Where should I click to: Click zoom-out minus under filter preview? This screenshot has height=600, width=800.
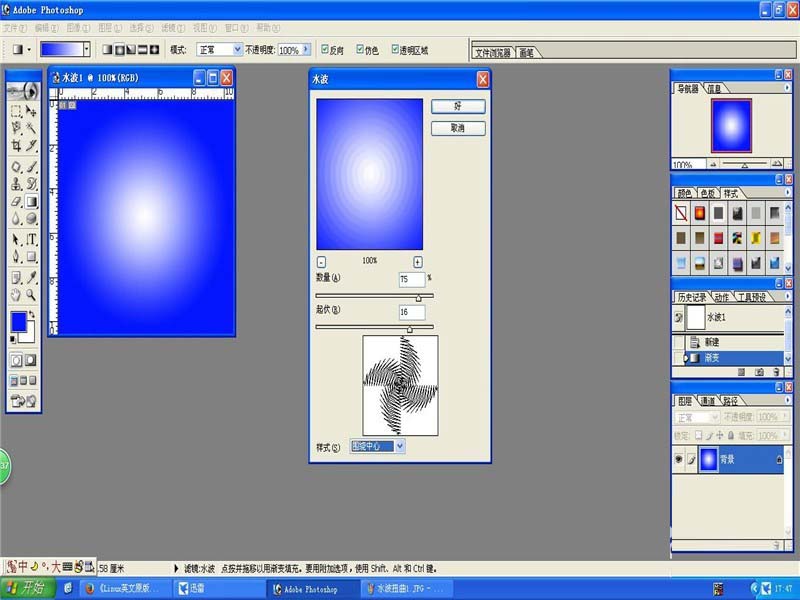321,262
